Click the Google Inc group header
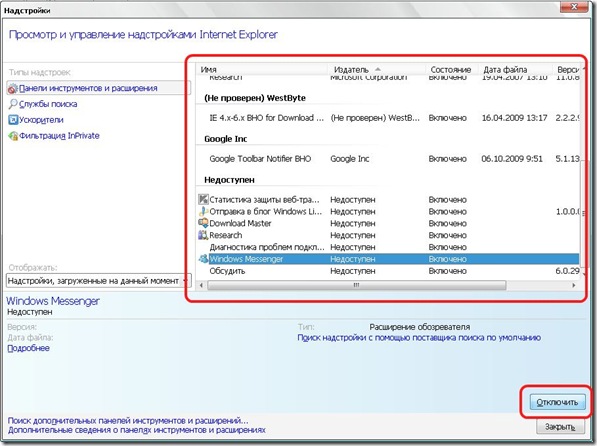 [x=225, y=139]
